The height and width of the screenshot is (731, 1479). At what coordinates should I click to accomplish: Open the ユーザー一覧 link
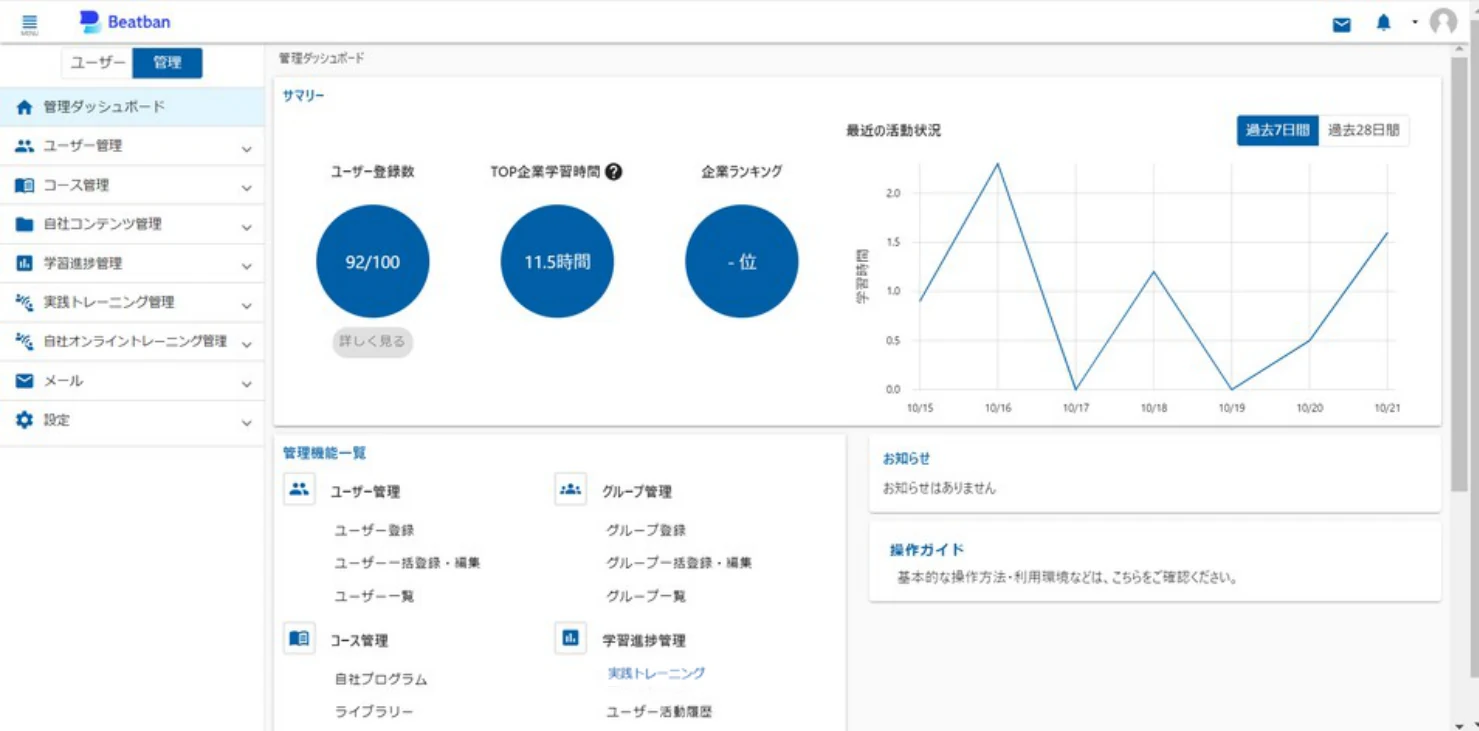pyautogui.click(x=374, y=596)
